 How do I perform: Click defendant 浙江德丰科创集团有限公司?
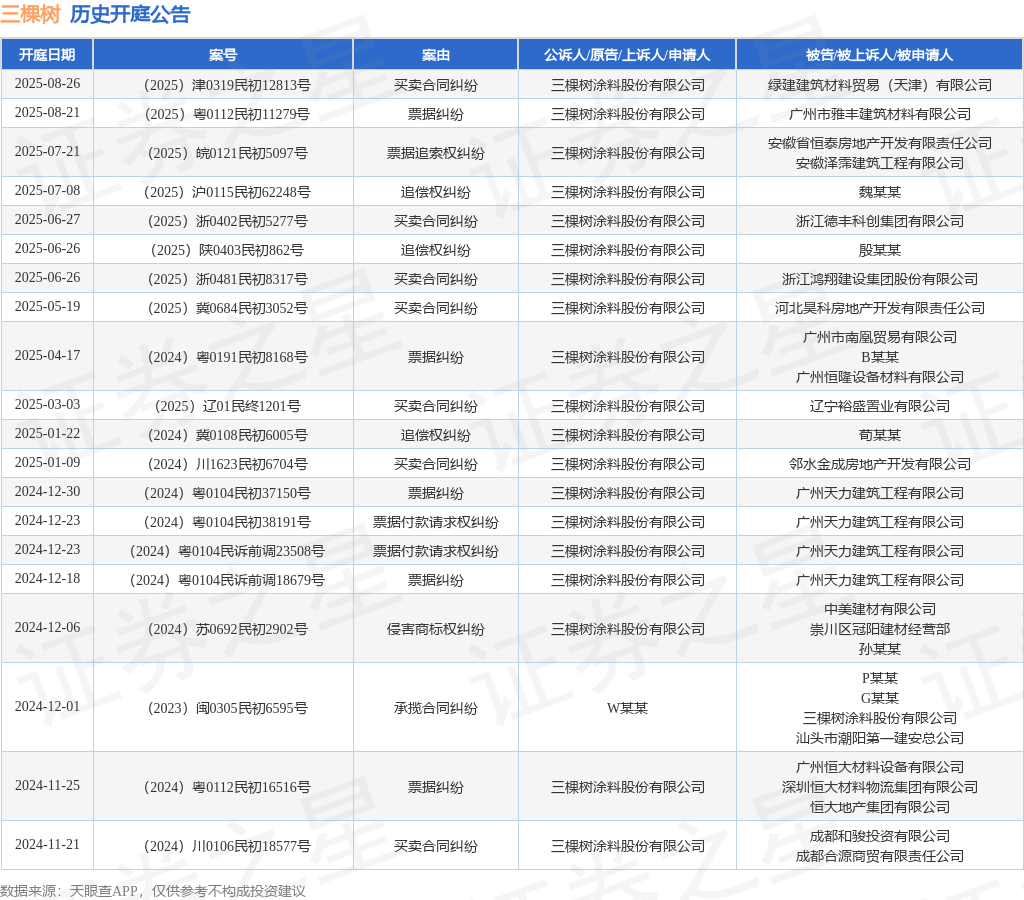point(880,221)
